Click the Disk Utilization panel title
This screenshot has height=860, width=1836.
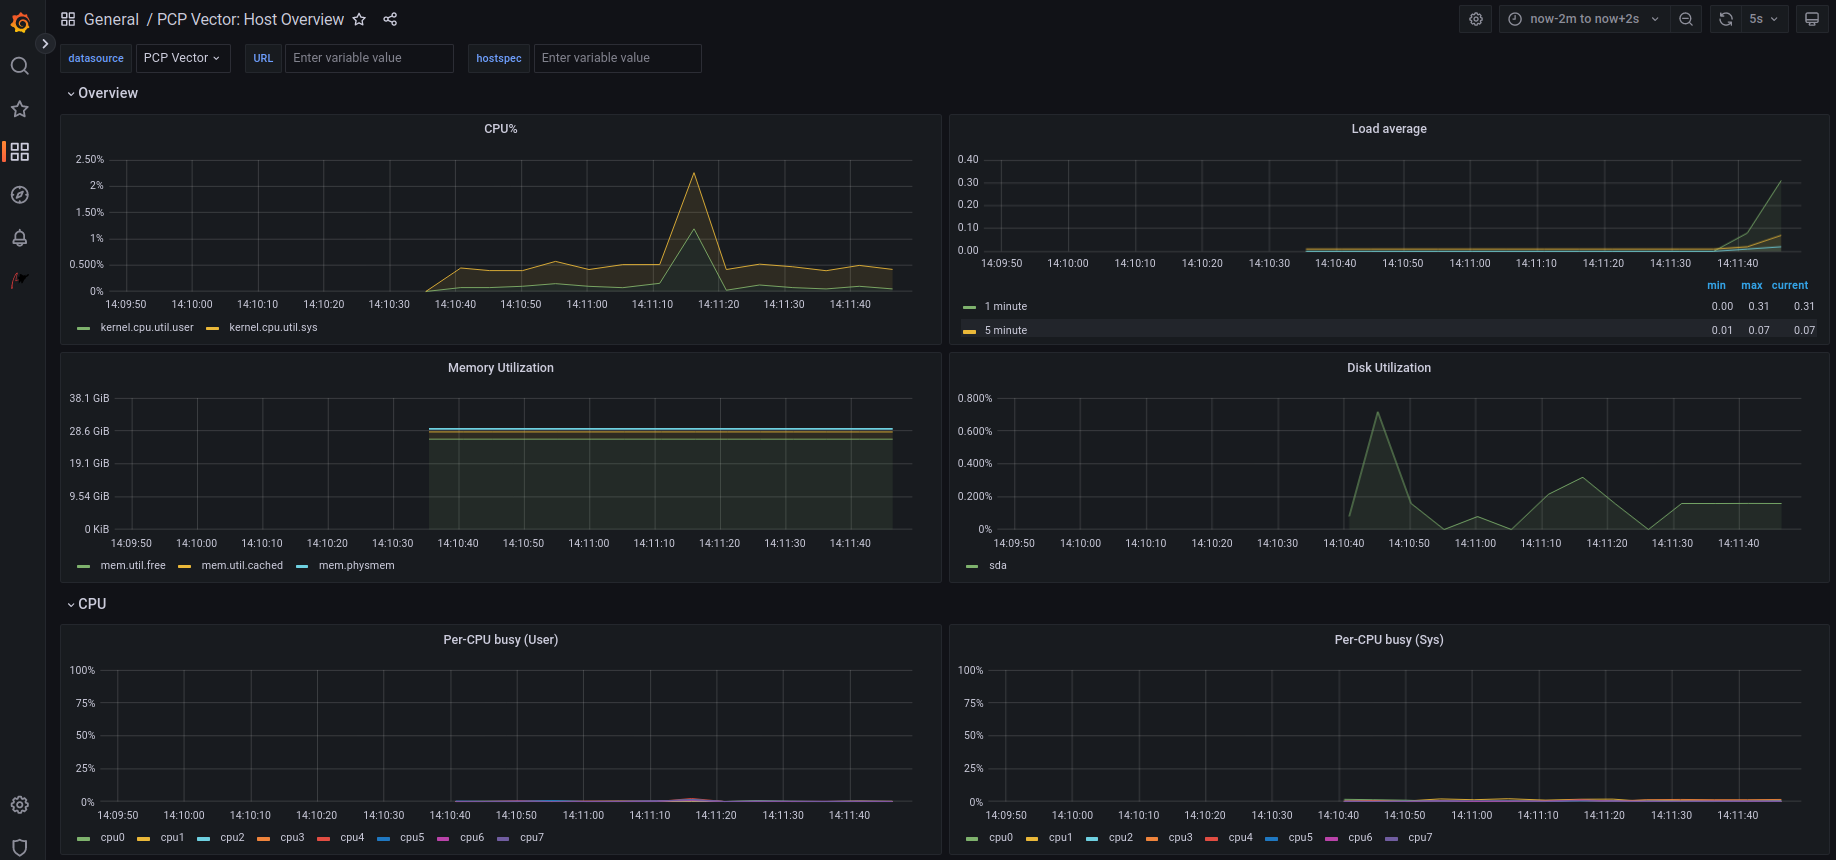click(1388, 368)
